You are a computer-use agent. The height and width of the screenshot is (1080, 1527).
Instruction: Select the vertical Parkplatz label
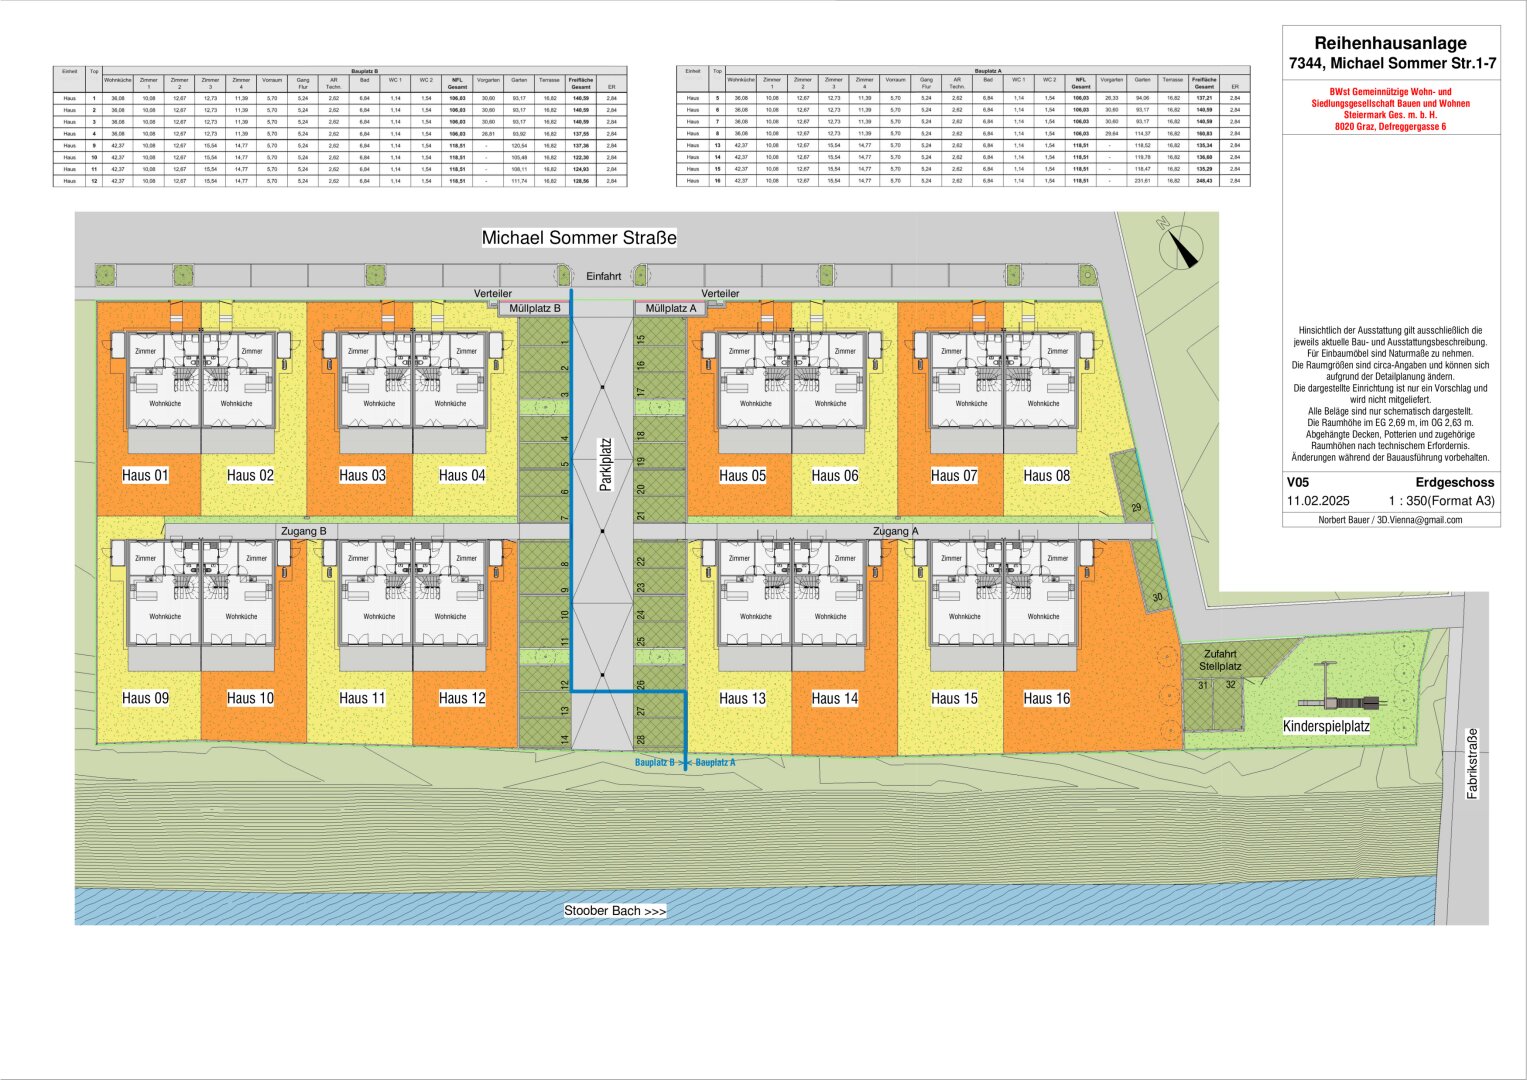click(x=604, y=464)
